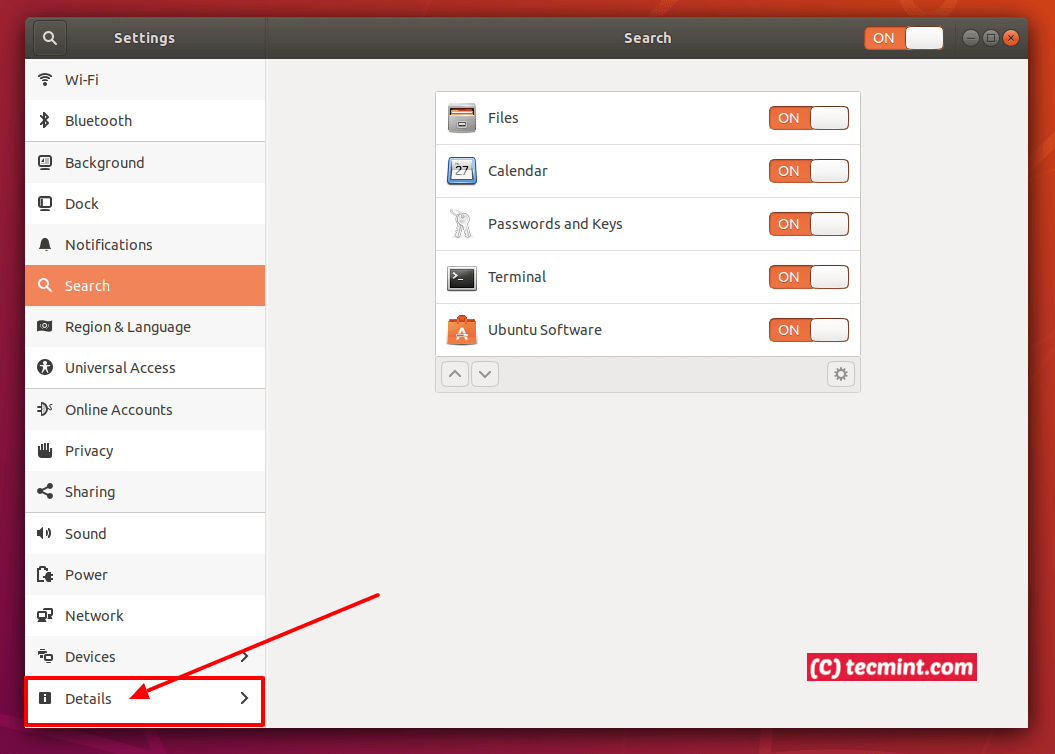
Task: Switch to Region & Language settings
Action: pyautogui.click(x=145, y=326)
